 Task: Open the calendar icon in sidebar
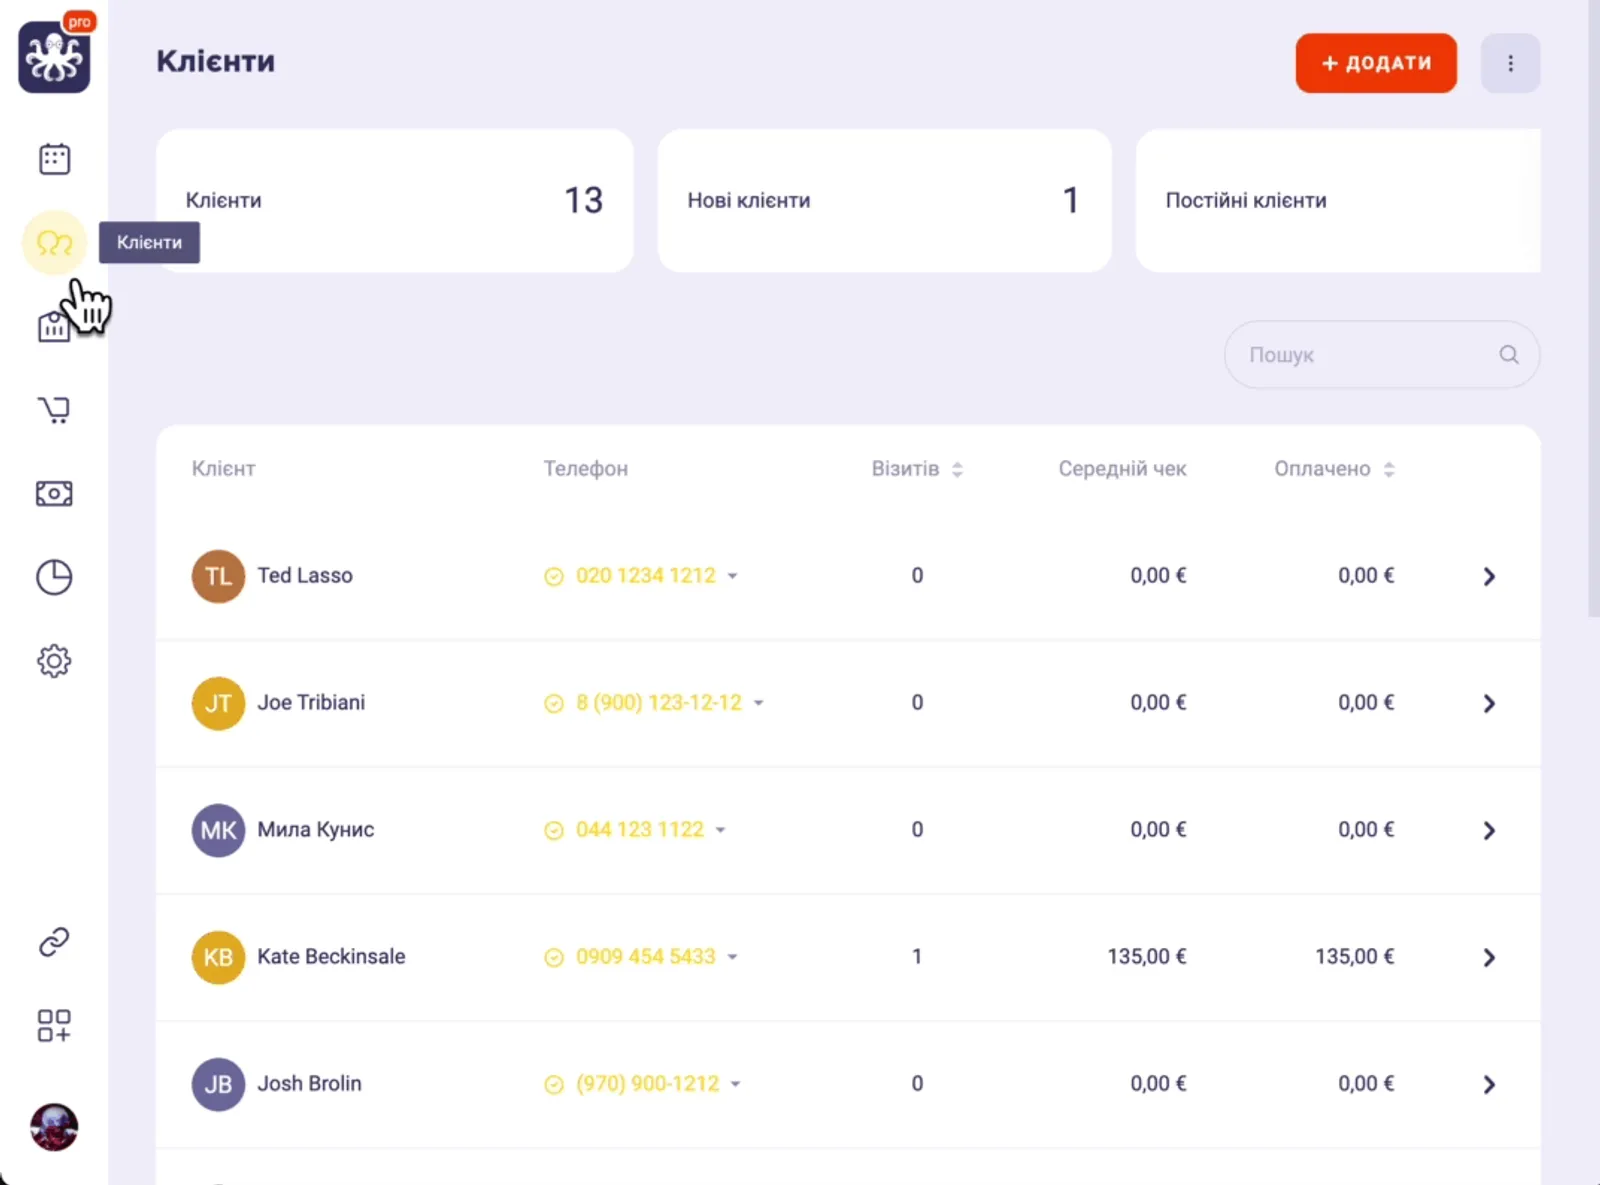(x=54, y=159)
